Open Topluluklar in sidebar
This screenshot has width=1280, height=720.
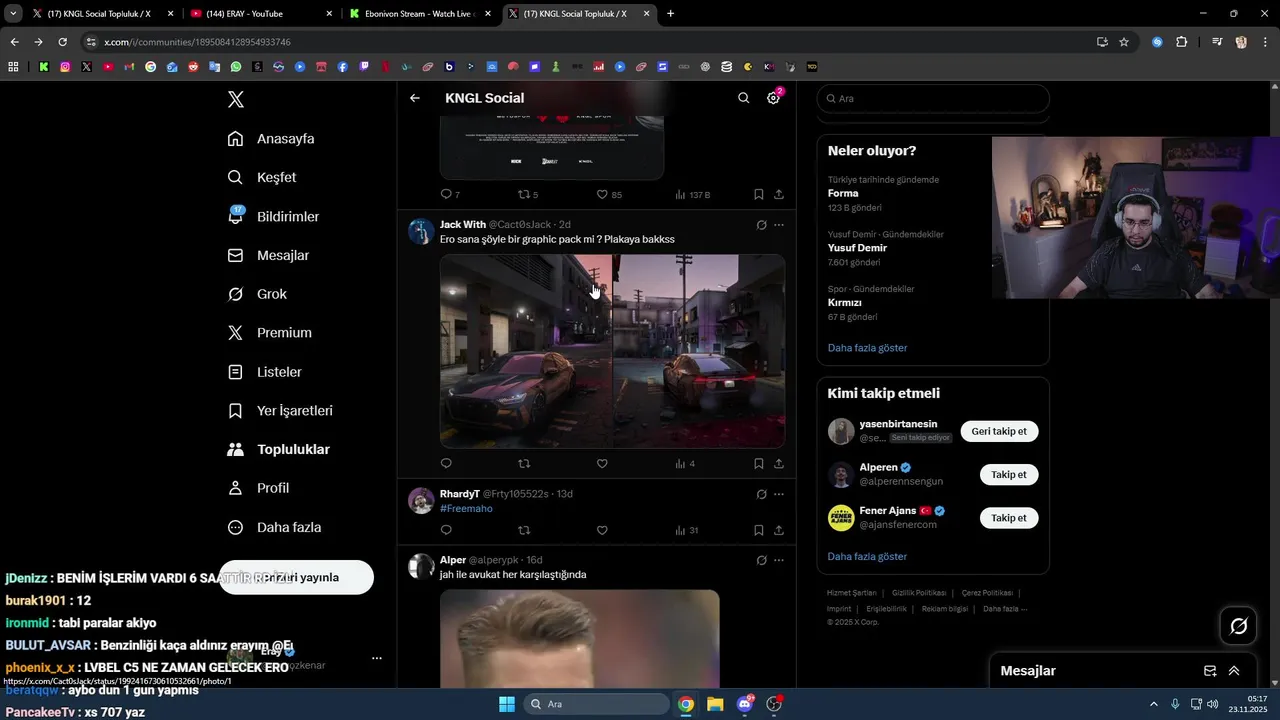pos(279,450)
